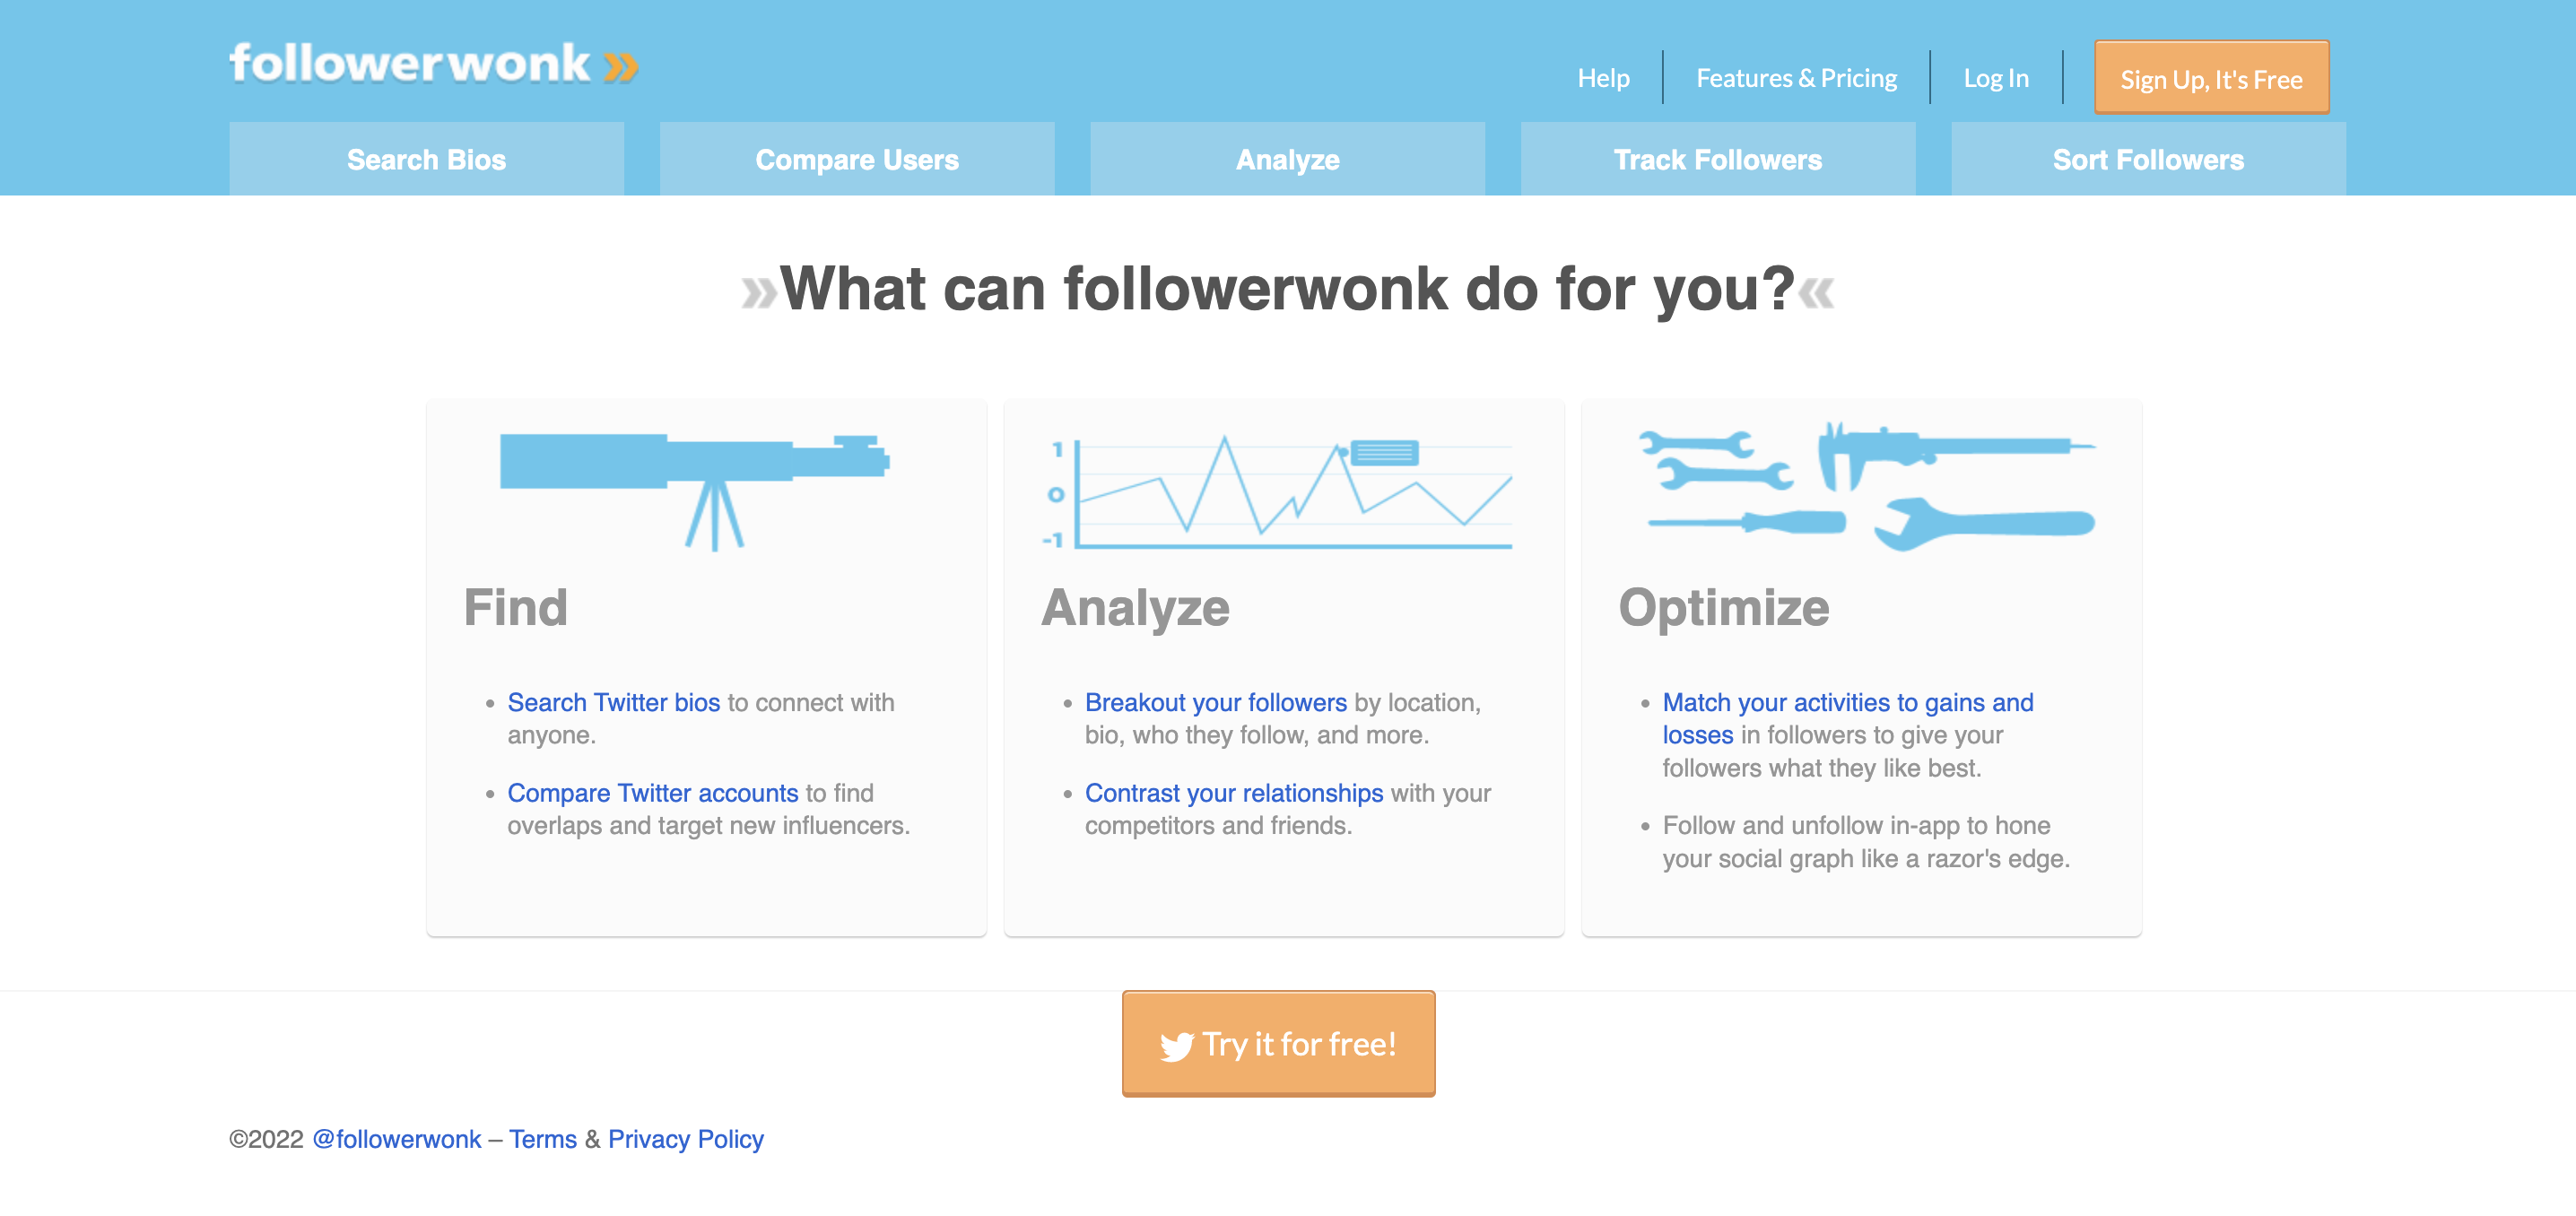The image size is (2576, 1216).
Task: Click the Sort Followers tab
Action: 2149,158
